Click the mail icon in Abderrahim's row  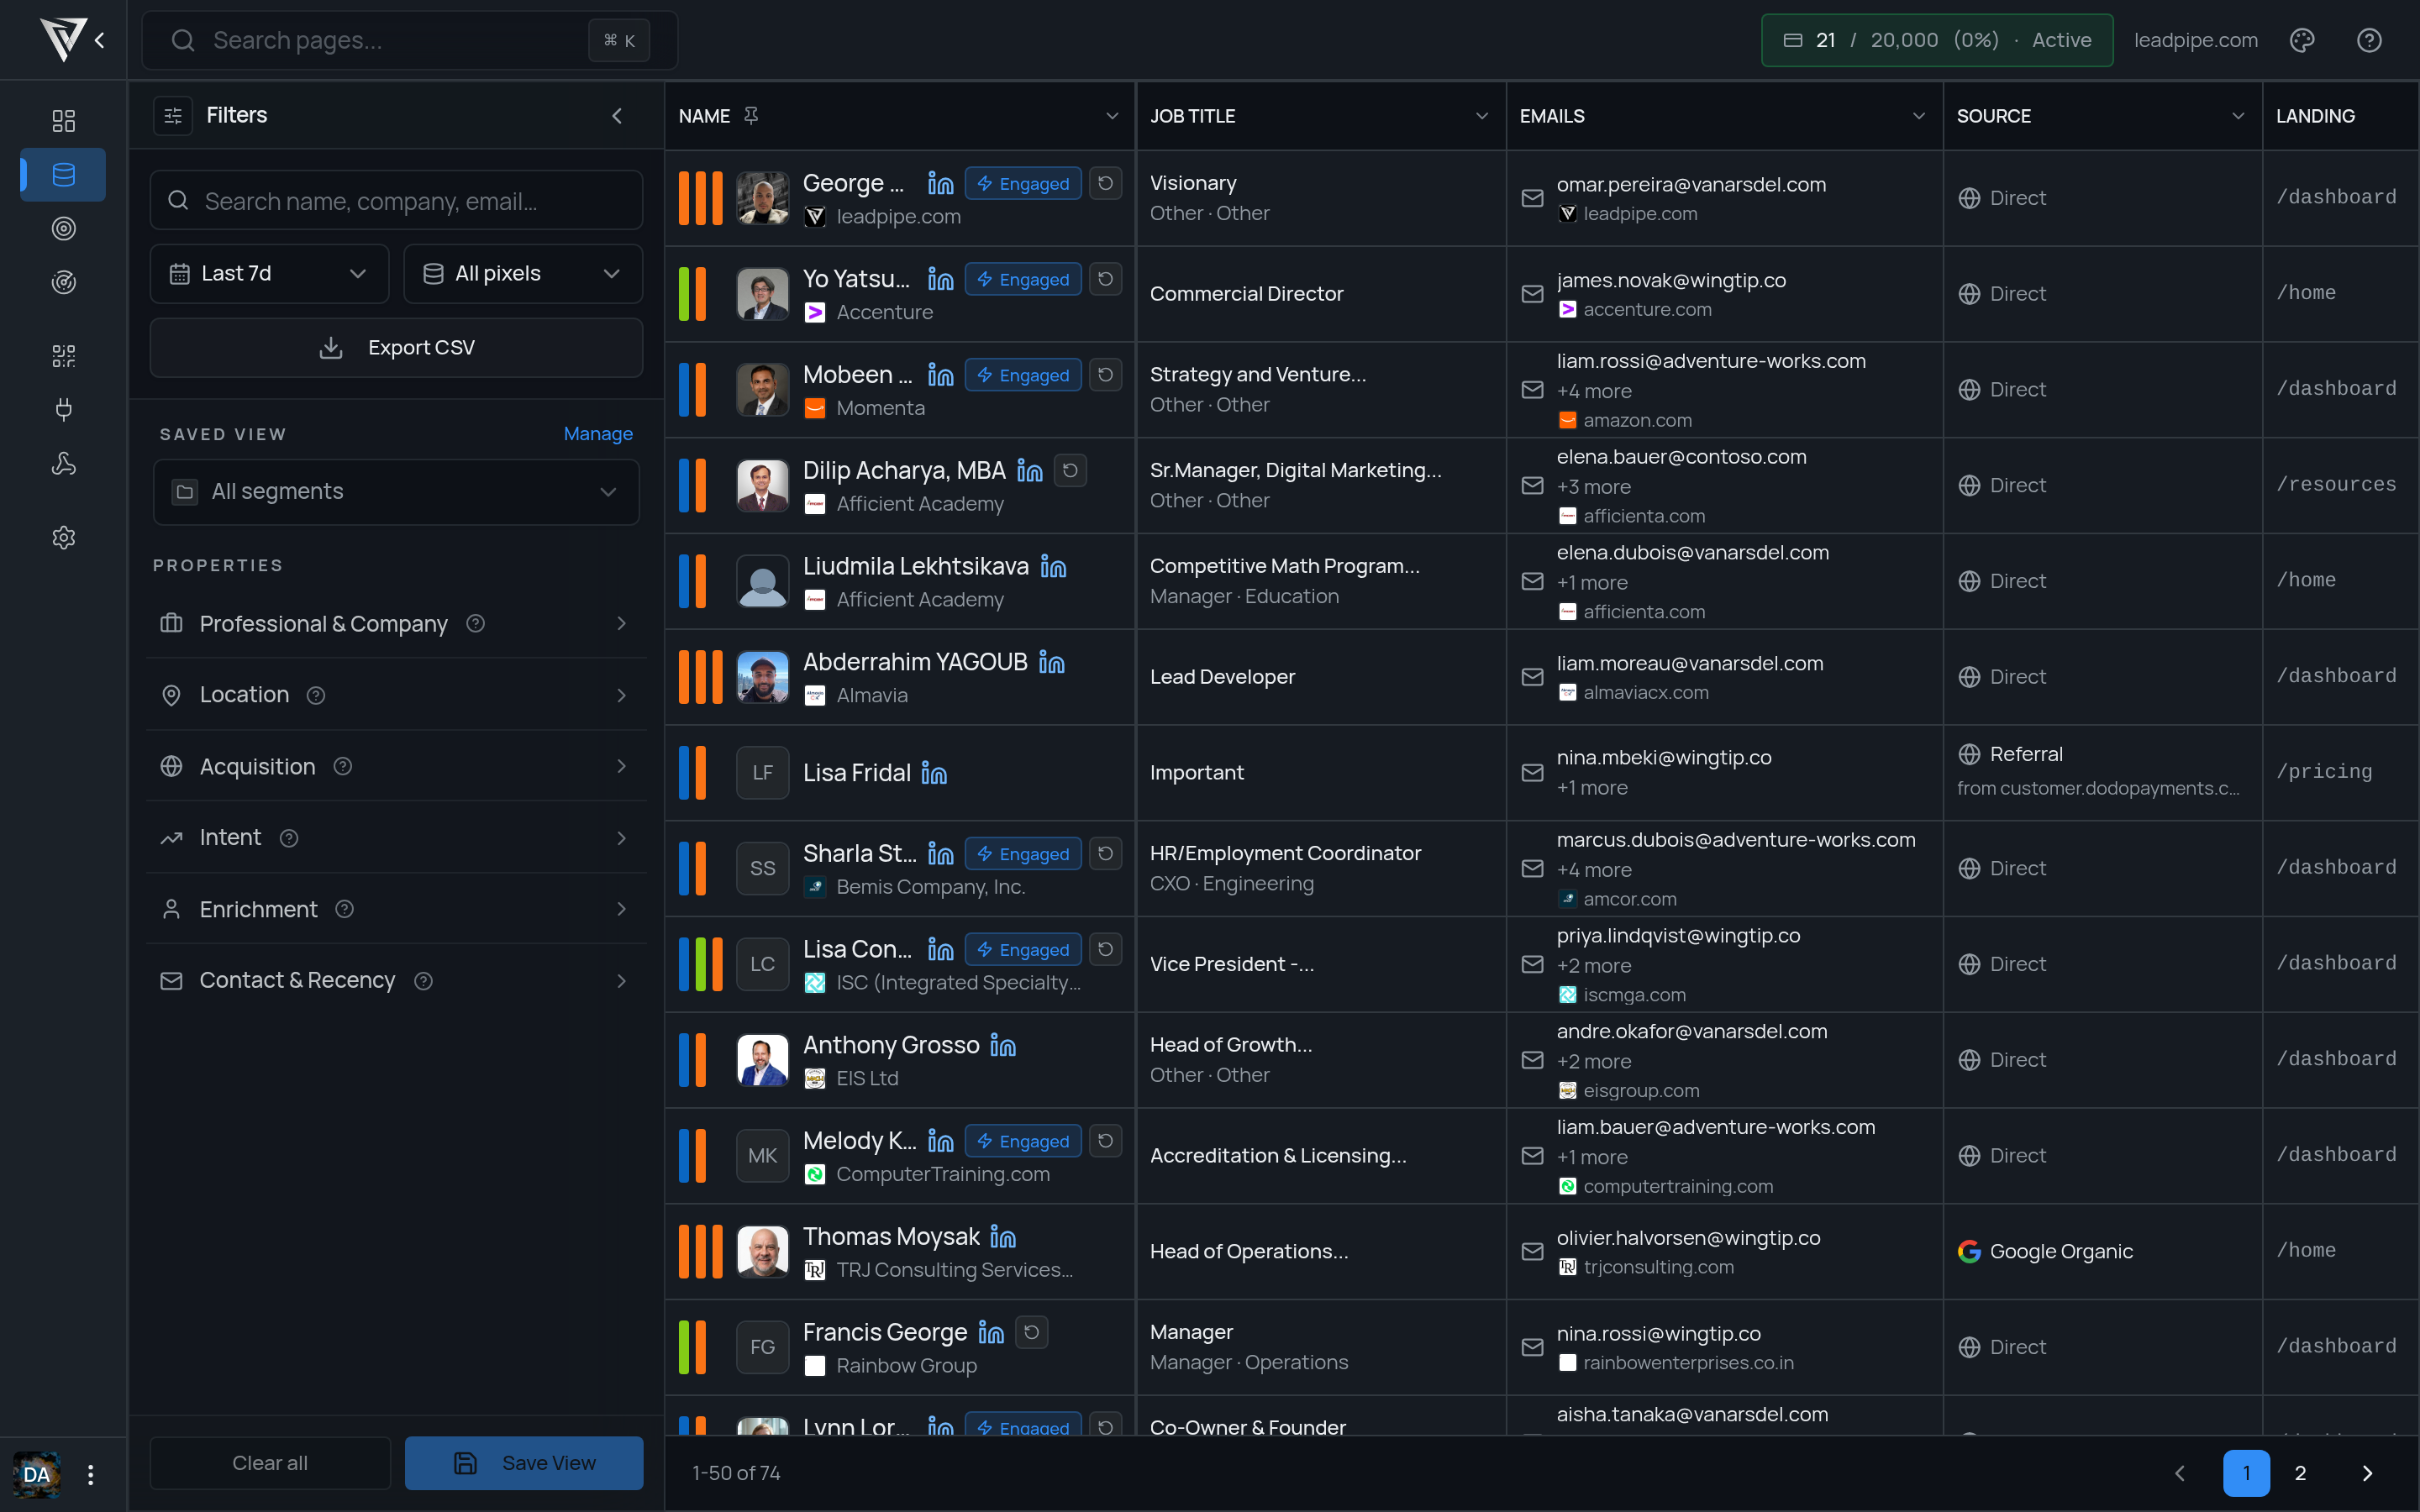1532,677
